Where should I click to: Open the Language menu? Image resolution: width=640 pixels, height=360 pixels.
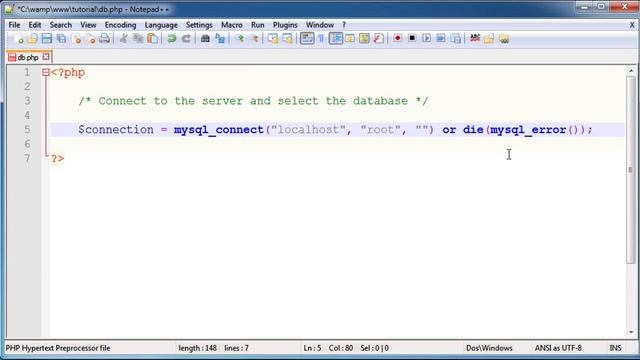coord(161,25)
